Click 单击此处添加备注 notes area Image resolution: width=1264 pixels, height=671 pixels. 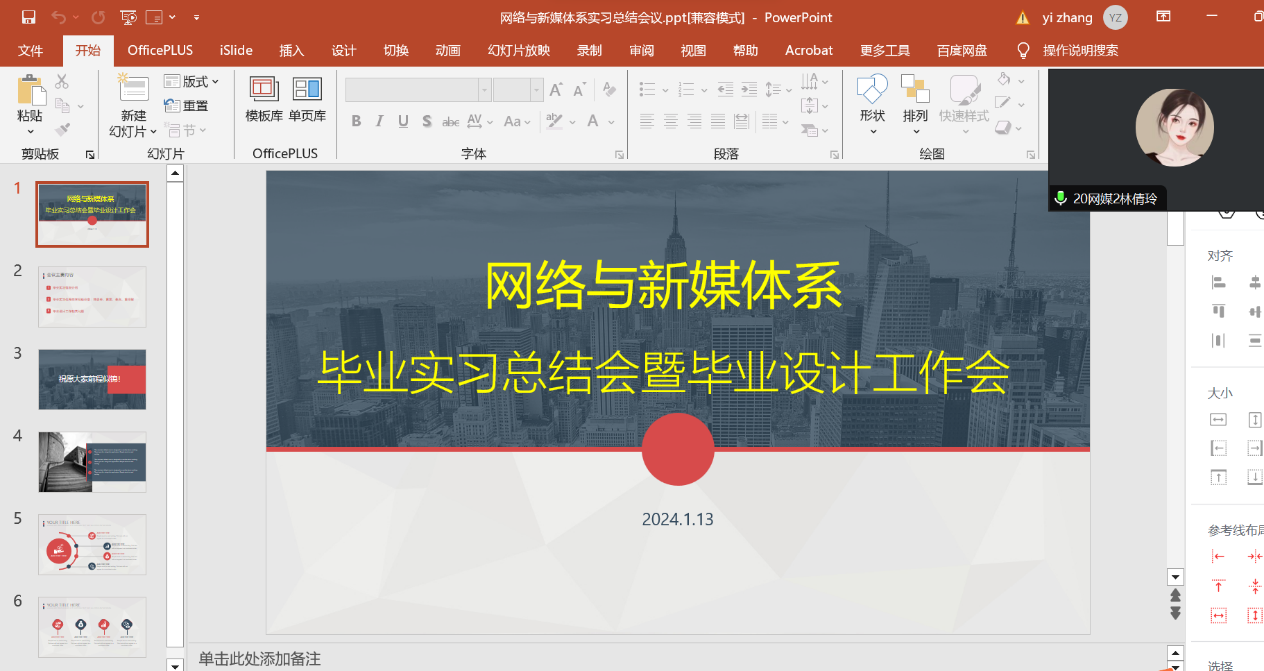260,658
